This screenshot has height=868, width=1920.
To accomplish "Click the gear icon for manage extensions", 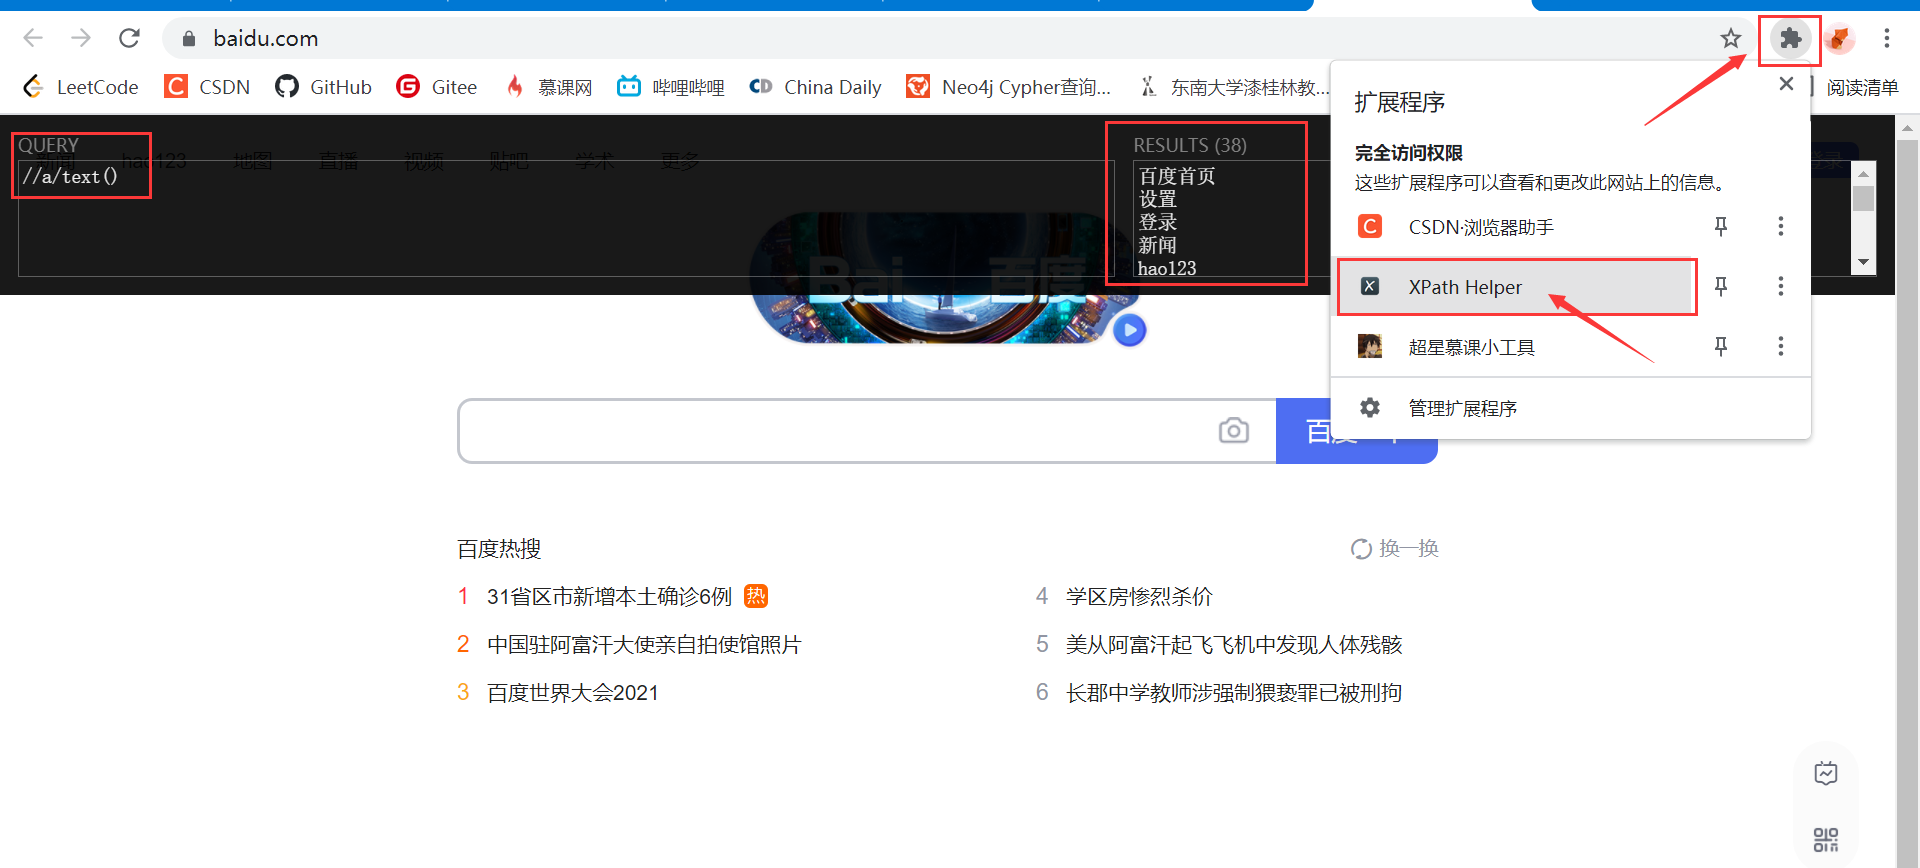I will [1370, 408].
